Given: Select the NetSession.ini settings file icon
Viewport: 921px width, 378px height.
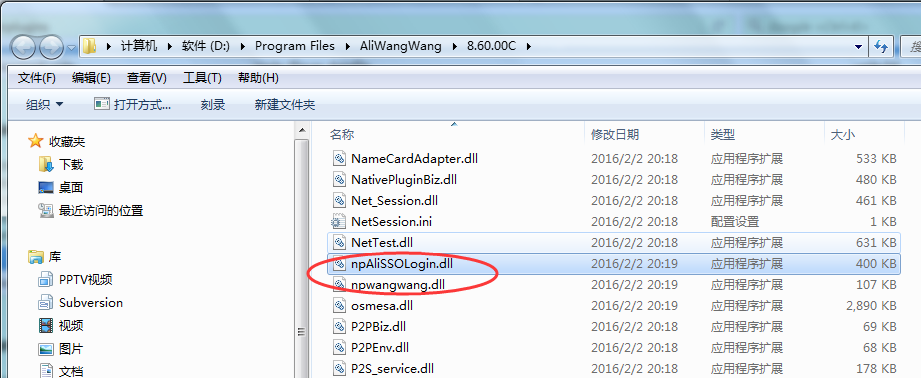Looking at the screenshot, I should [x=339, y=222].
